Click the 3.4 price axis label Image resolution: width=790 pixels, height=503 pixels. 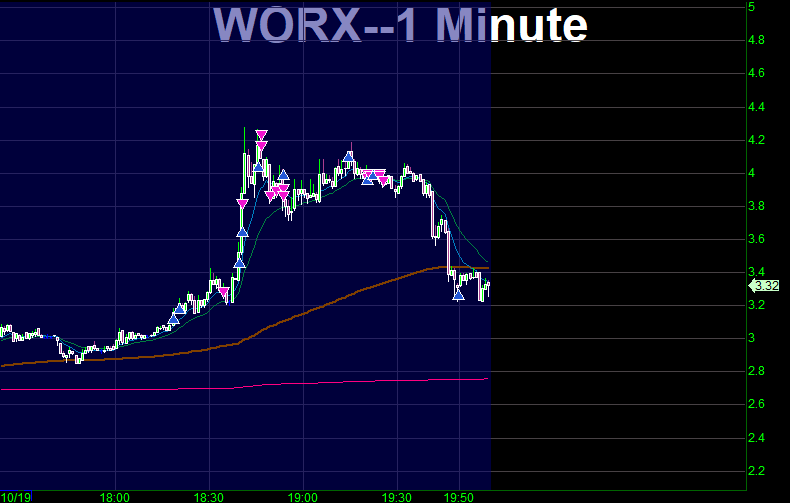pyautogui.click(x=756, y=272)
